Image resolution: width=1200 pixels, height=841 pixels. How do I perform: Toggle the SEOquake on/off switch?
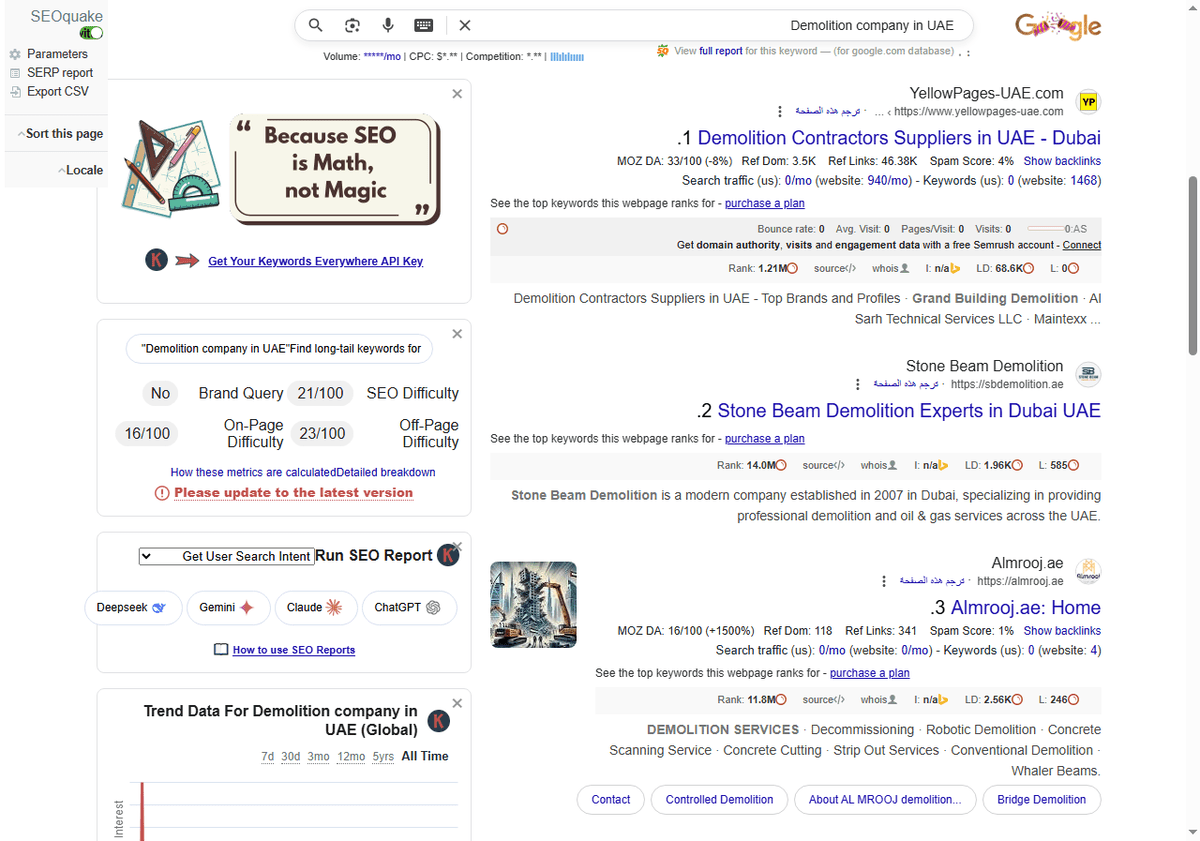92,33
